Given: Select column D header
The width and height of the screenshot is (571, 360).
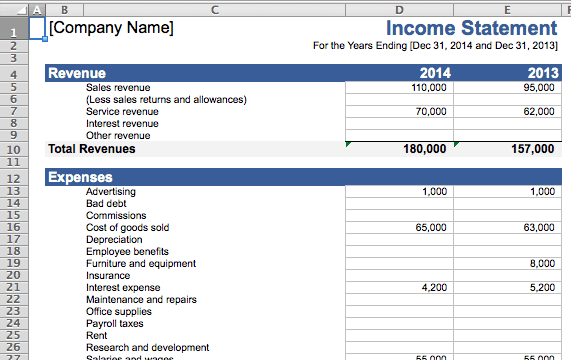Looking at the screenshot, I should [x=399, y=10].
